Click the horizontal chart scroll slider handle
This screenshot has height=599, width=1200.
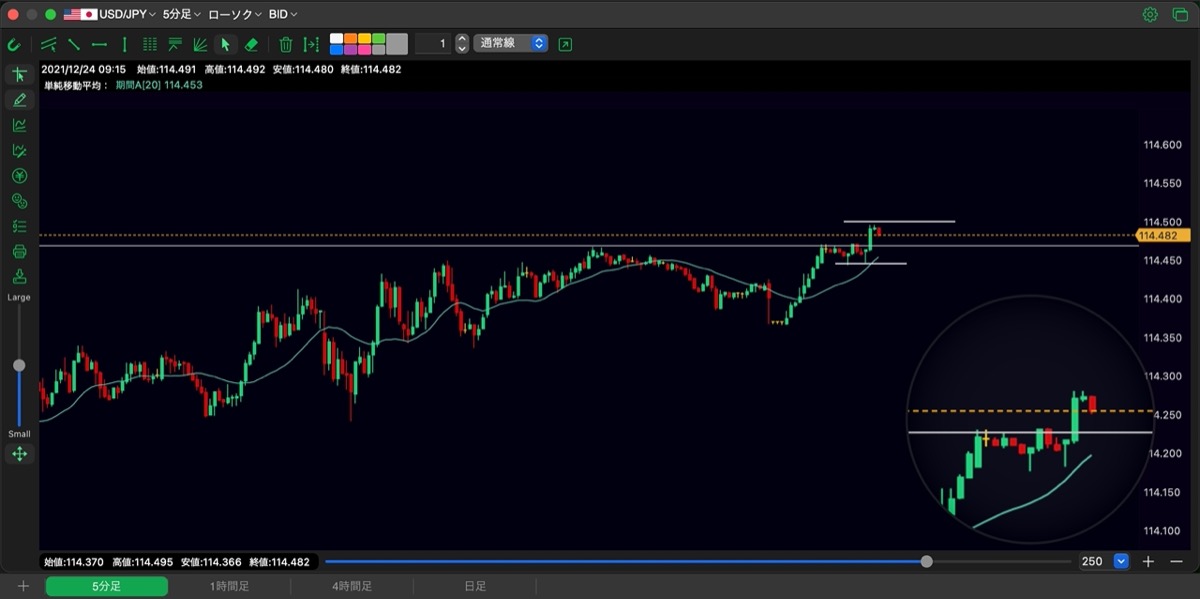(x=927, y=561)
